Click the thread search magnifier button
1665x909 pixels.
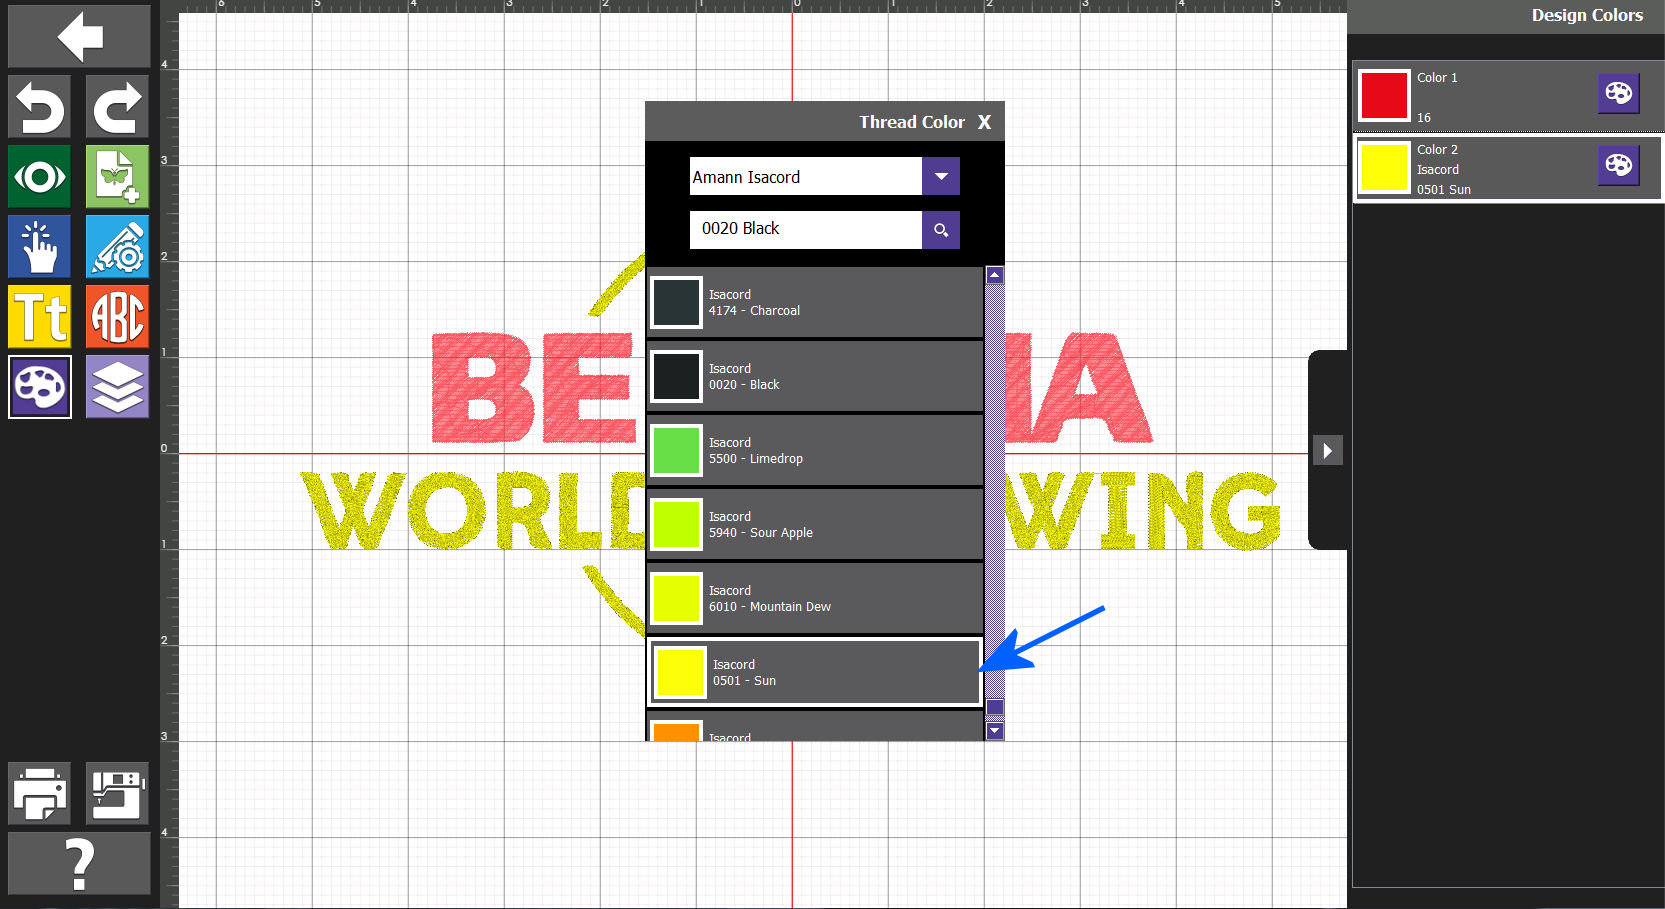click(941, 230)
